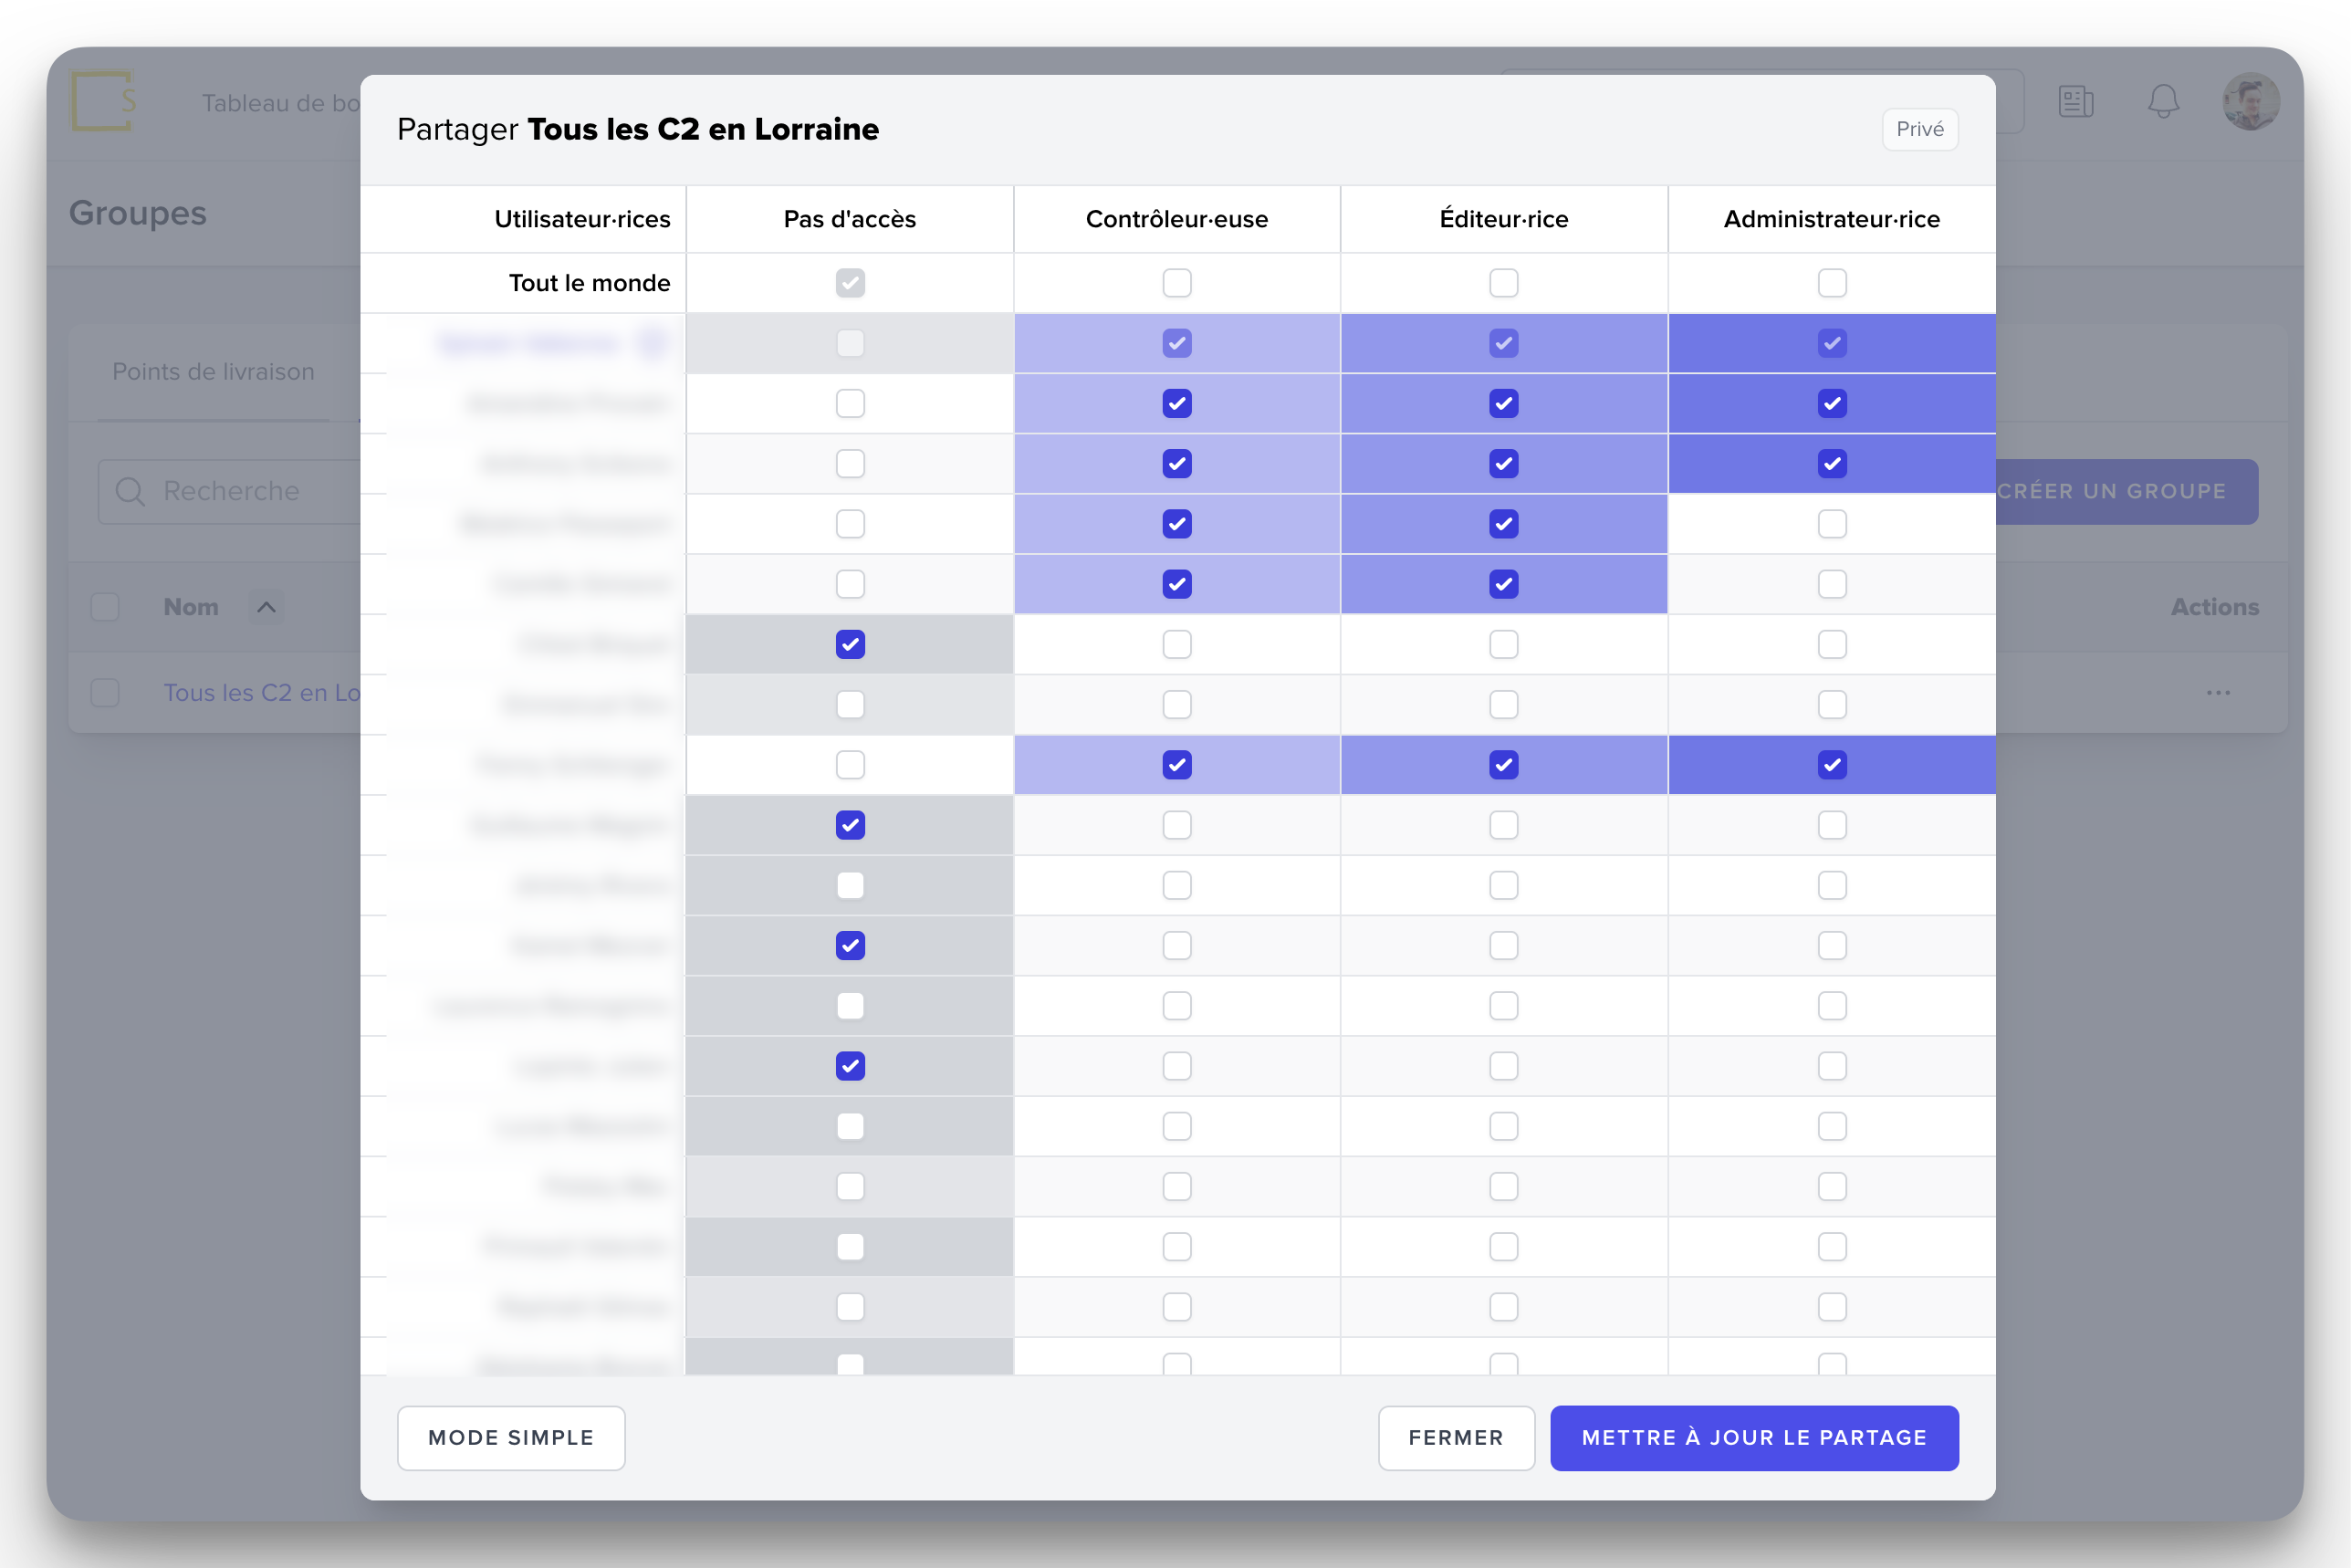
Task: Tick the Tous les C2 row checkbox
Action: tap(105, 692)
